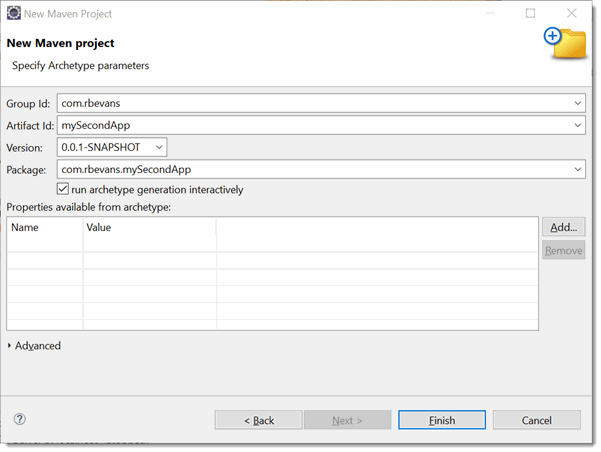This screenshot has width=601, height=452.
Task: Click the Add... property button
Action: tap(563, 227)
